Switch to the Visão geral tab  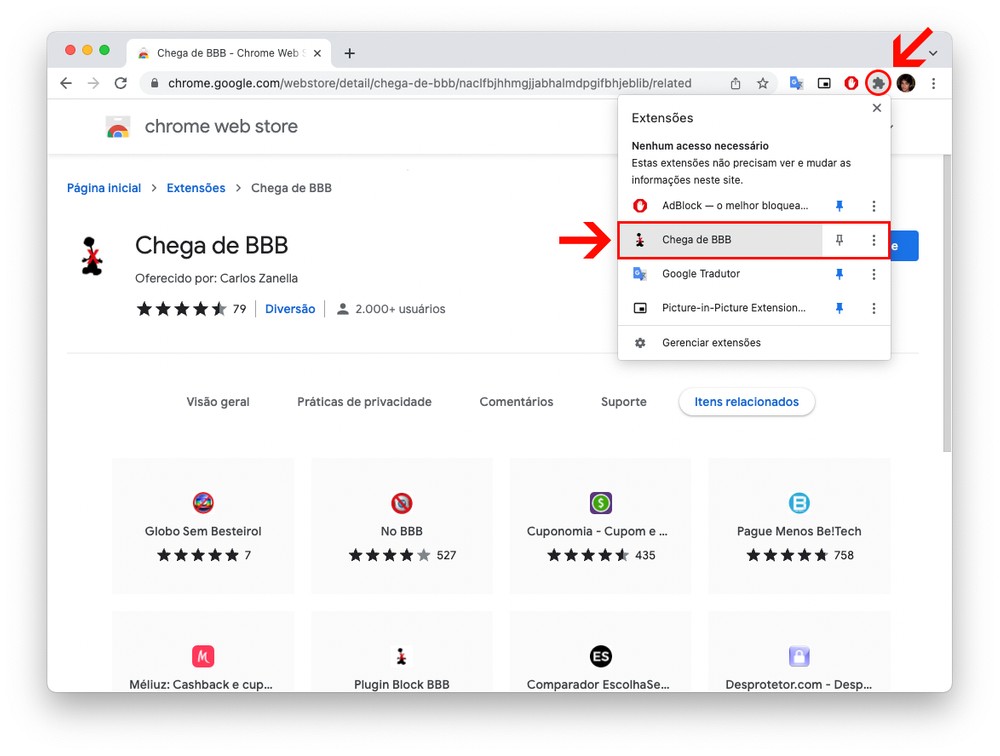pyautogui.click(x=218, y=402)
